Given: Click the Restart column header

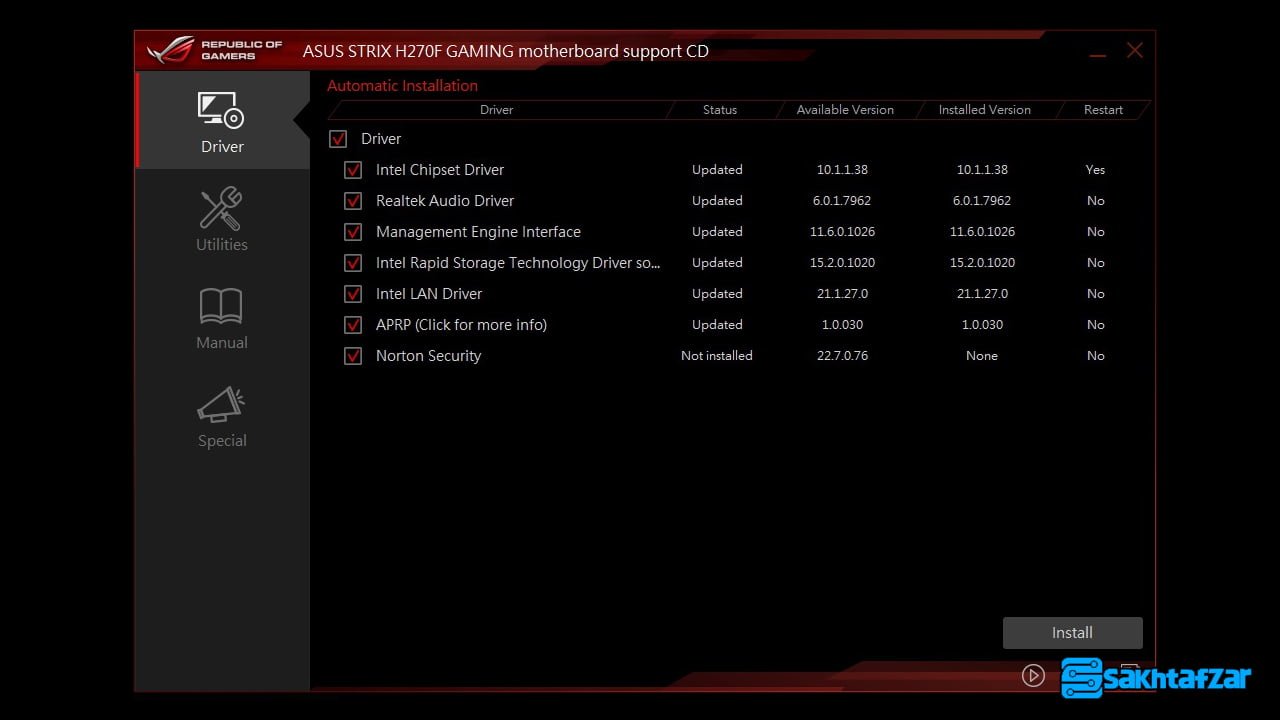Looking at the screenshot, I should [x=1103, y=110].
